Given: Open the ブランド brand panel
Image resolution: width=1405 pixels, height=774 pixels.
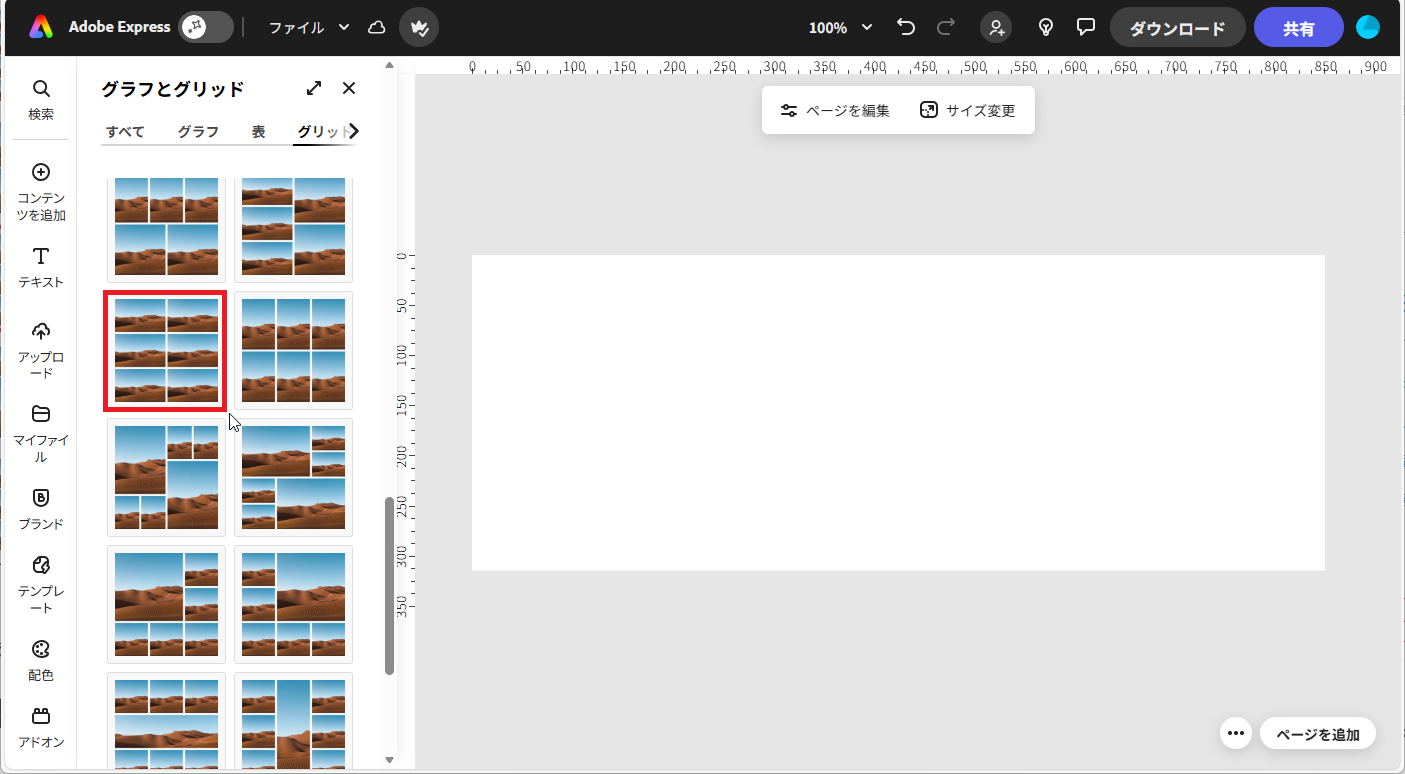Looking at the screenshot, I should pyautogui.click(x=41, y=509).
